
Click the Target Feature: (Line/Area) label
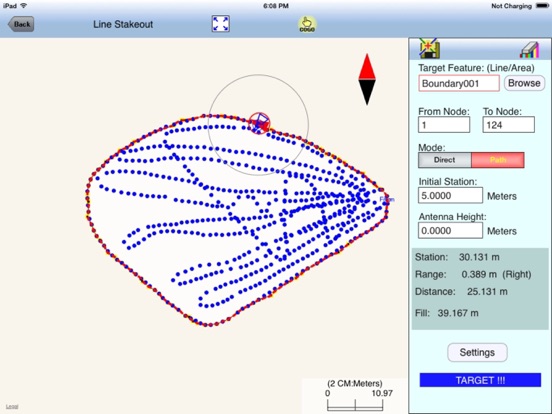click(476, 68)
